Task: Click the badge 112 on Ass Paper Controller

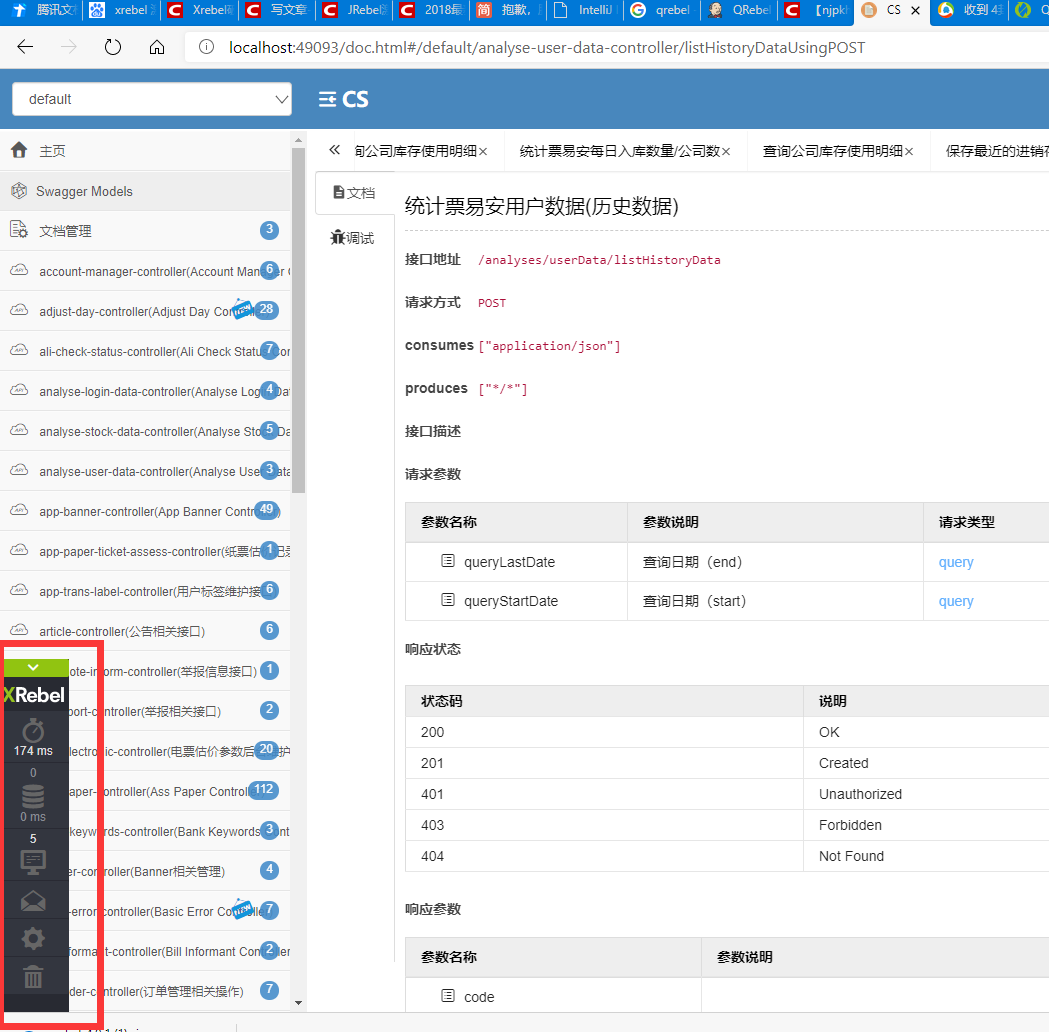Action: (263, 789)
